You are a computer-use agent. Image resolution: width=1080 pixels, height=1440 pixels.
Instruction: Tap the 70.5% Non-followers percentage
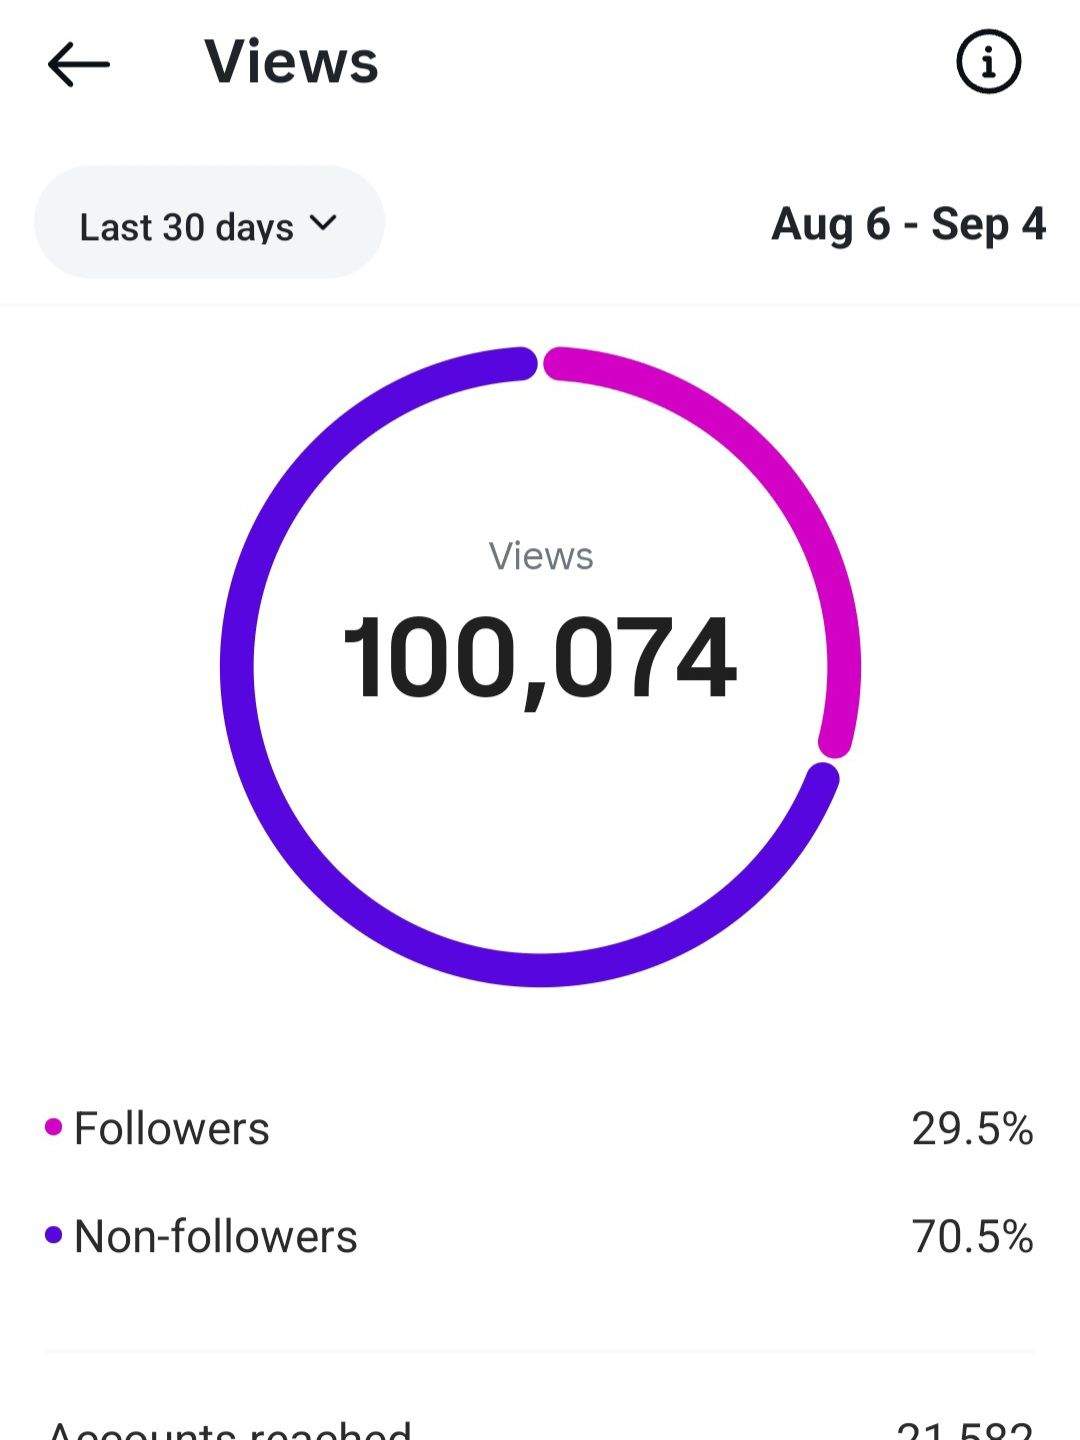coord(972,1237)
